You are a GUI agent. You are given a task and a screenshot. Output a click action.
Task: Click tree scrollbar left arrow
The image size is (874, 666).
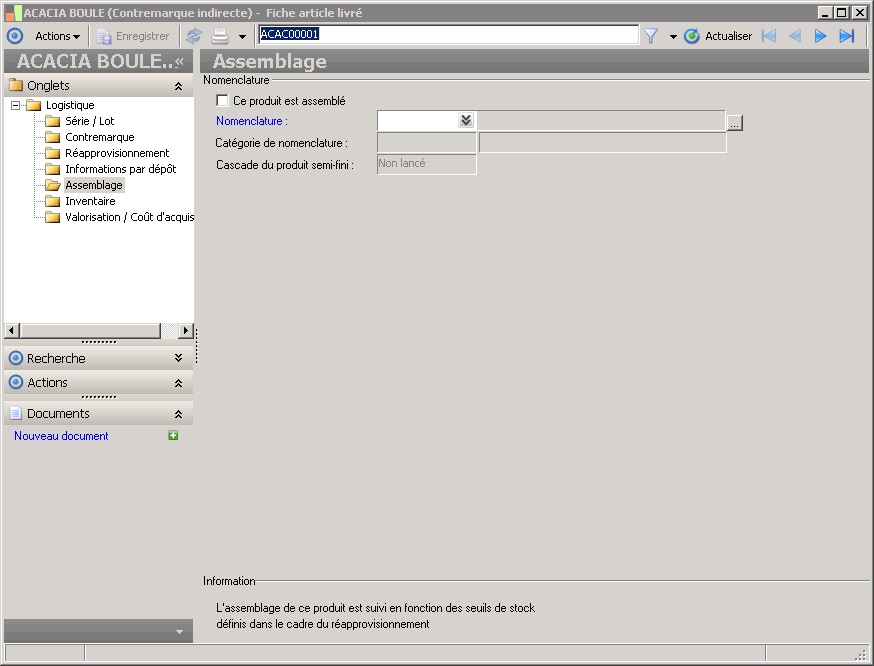coord(12,330)
